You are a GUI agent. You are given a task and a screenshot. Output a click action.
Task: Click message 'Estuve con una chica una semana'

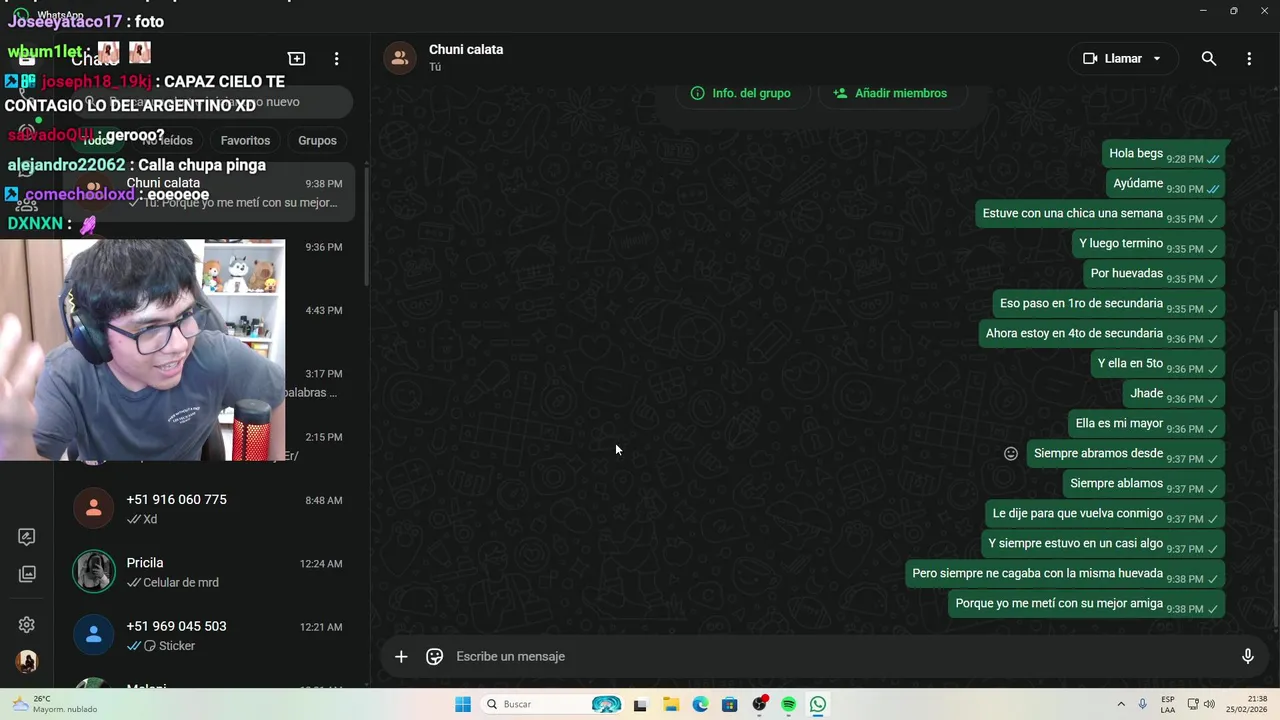pos(1101,214)
